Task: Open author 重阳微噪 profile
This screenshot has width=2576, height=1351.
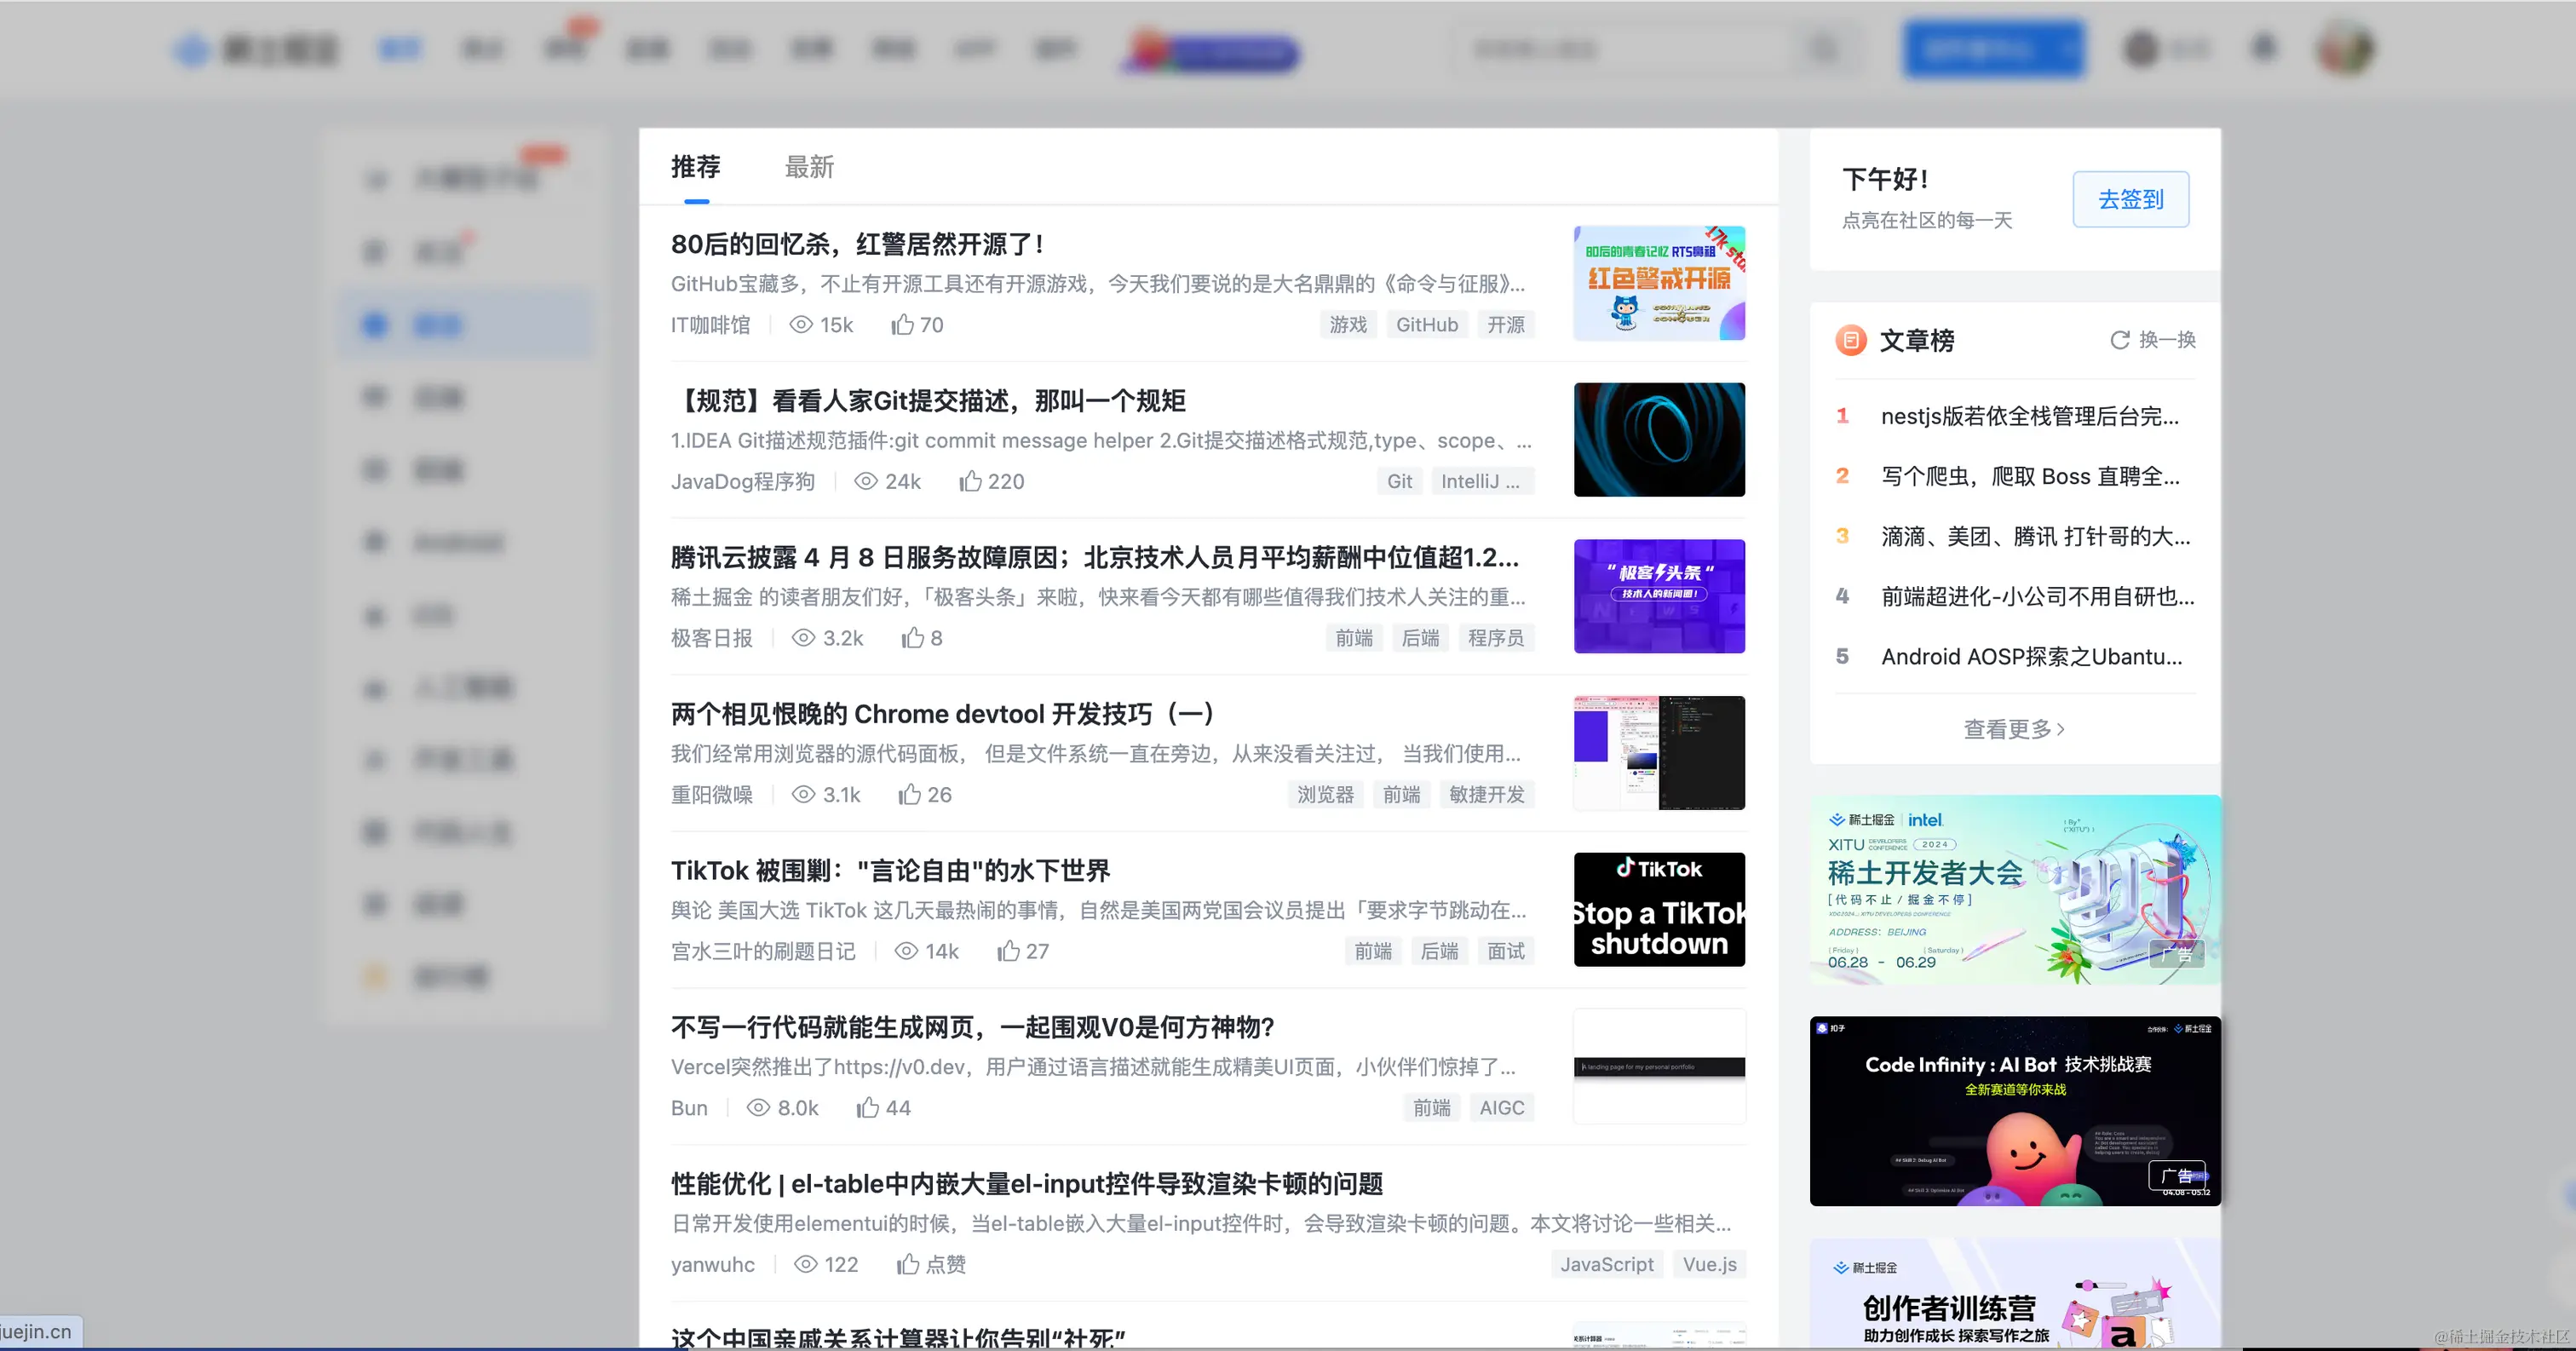Action: (711, 794)
